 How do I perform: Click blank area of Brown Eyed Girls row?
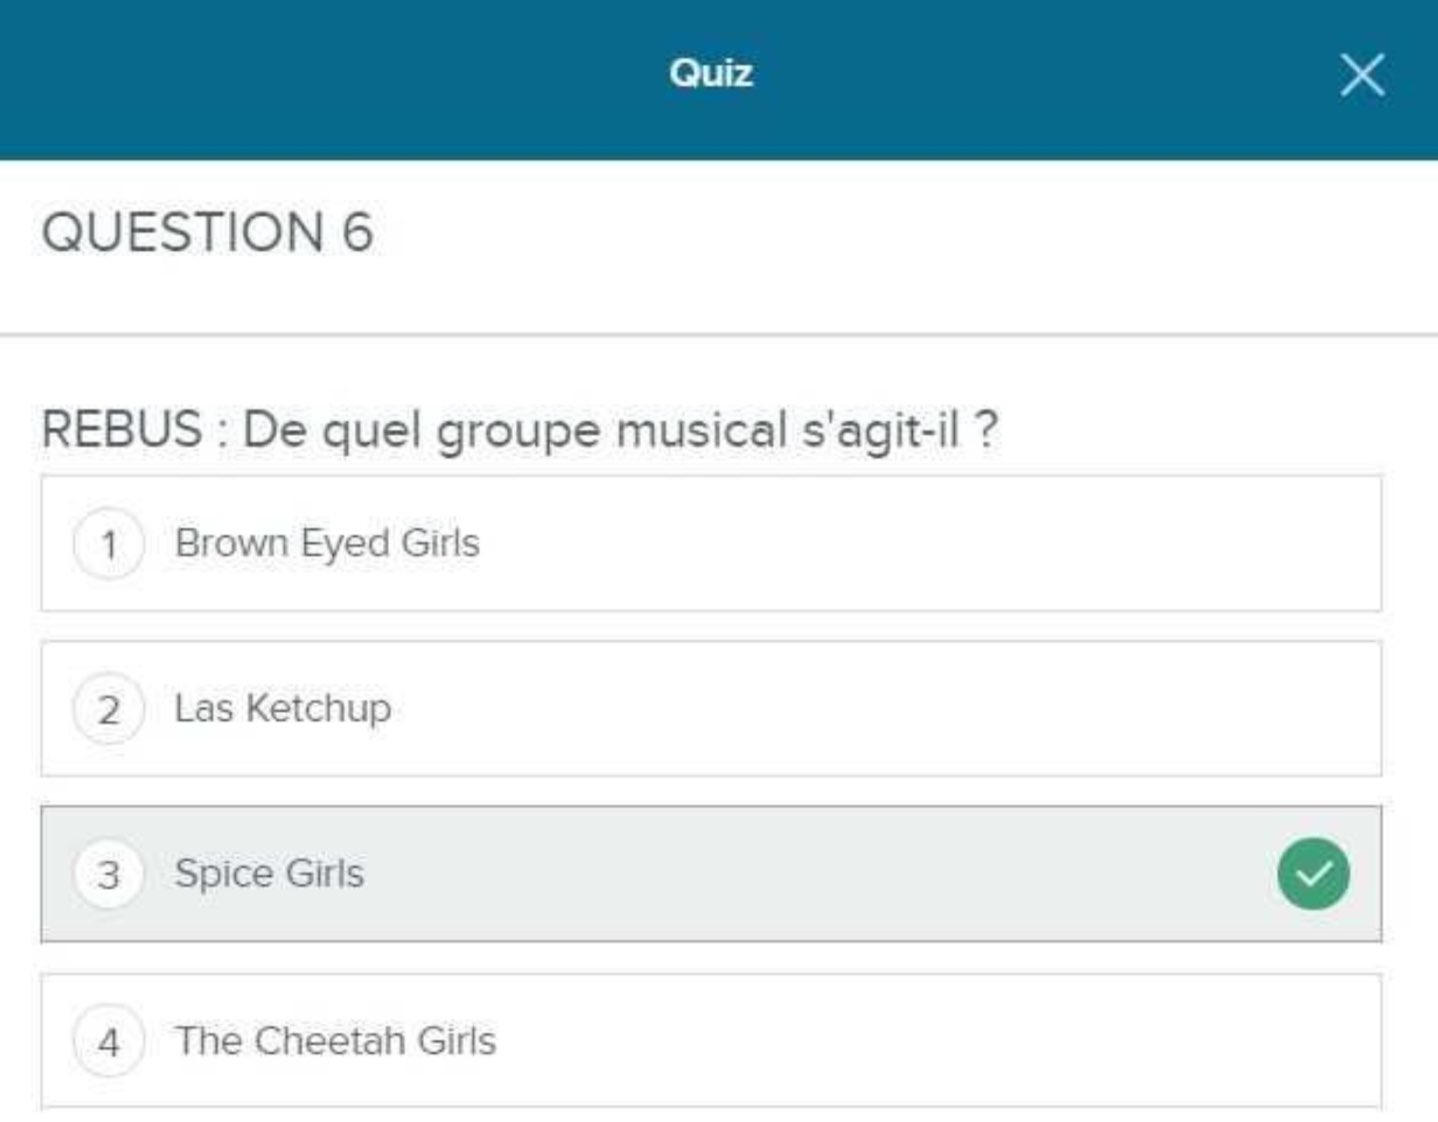(900, 544)
